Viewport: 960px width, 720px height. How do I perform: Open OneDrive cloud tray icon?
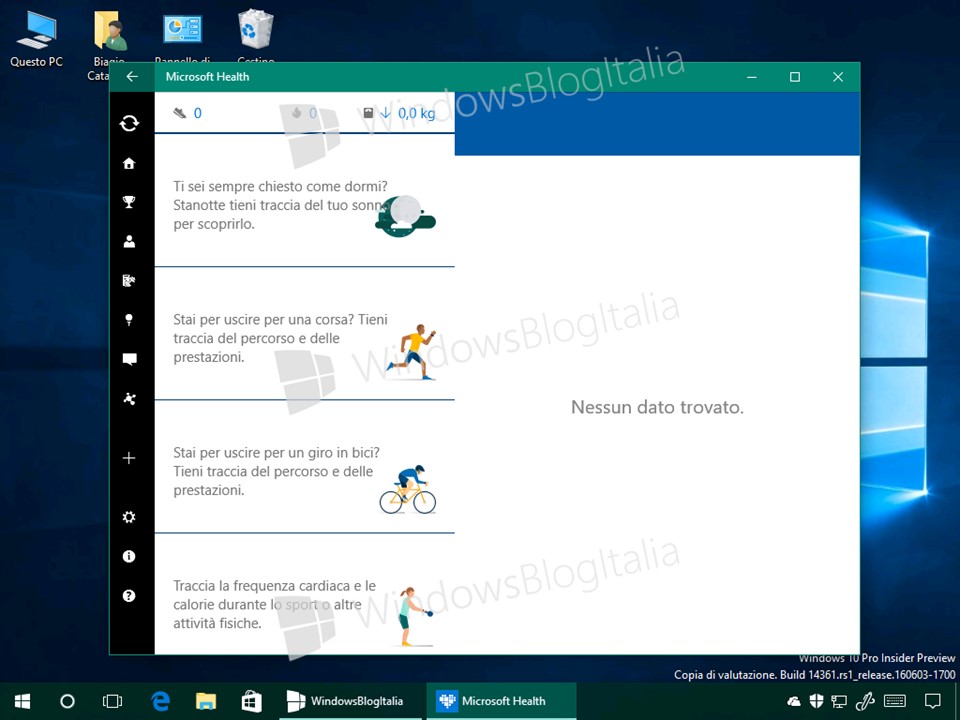click(x=794, y=701)
